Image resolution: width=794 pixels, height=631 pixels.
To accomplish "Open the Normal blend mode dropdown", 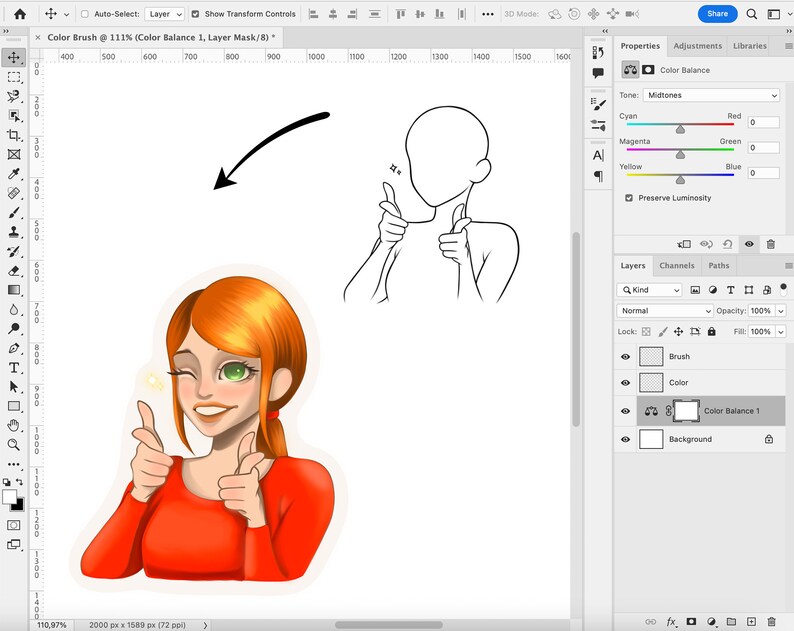I will (x=664, y=310).
